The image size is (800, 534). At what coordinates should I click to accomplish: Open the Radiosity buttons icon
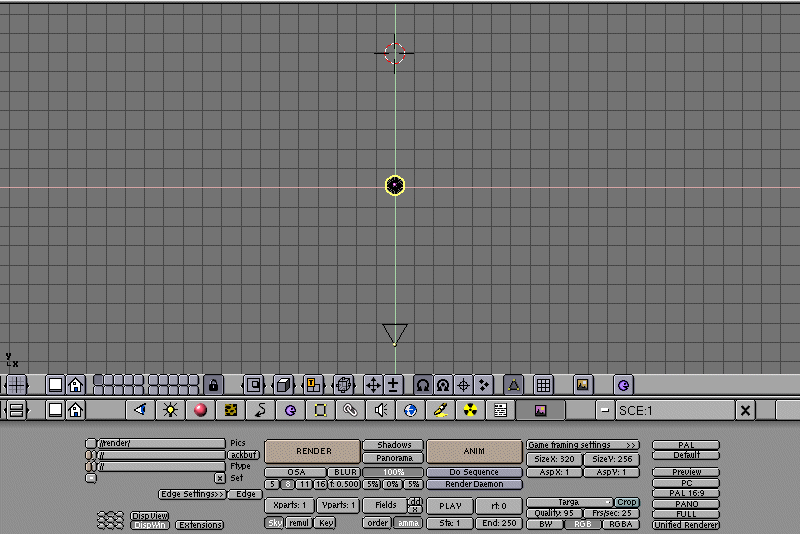coord(470,410)
